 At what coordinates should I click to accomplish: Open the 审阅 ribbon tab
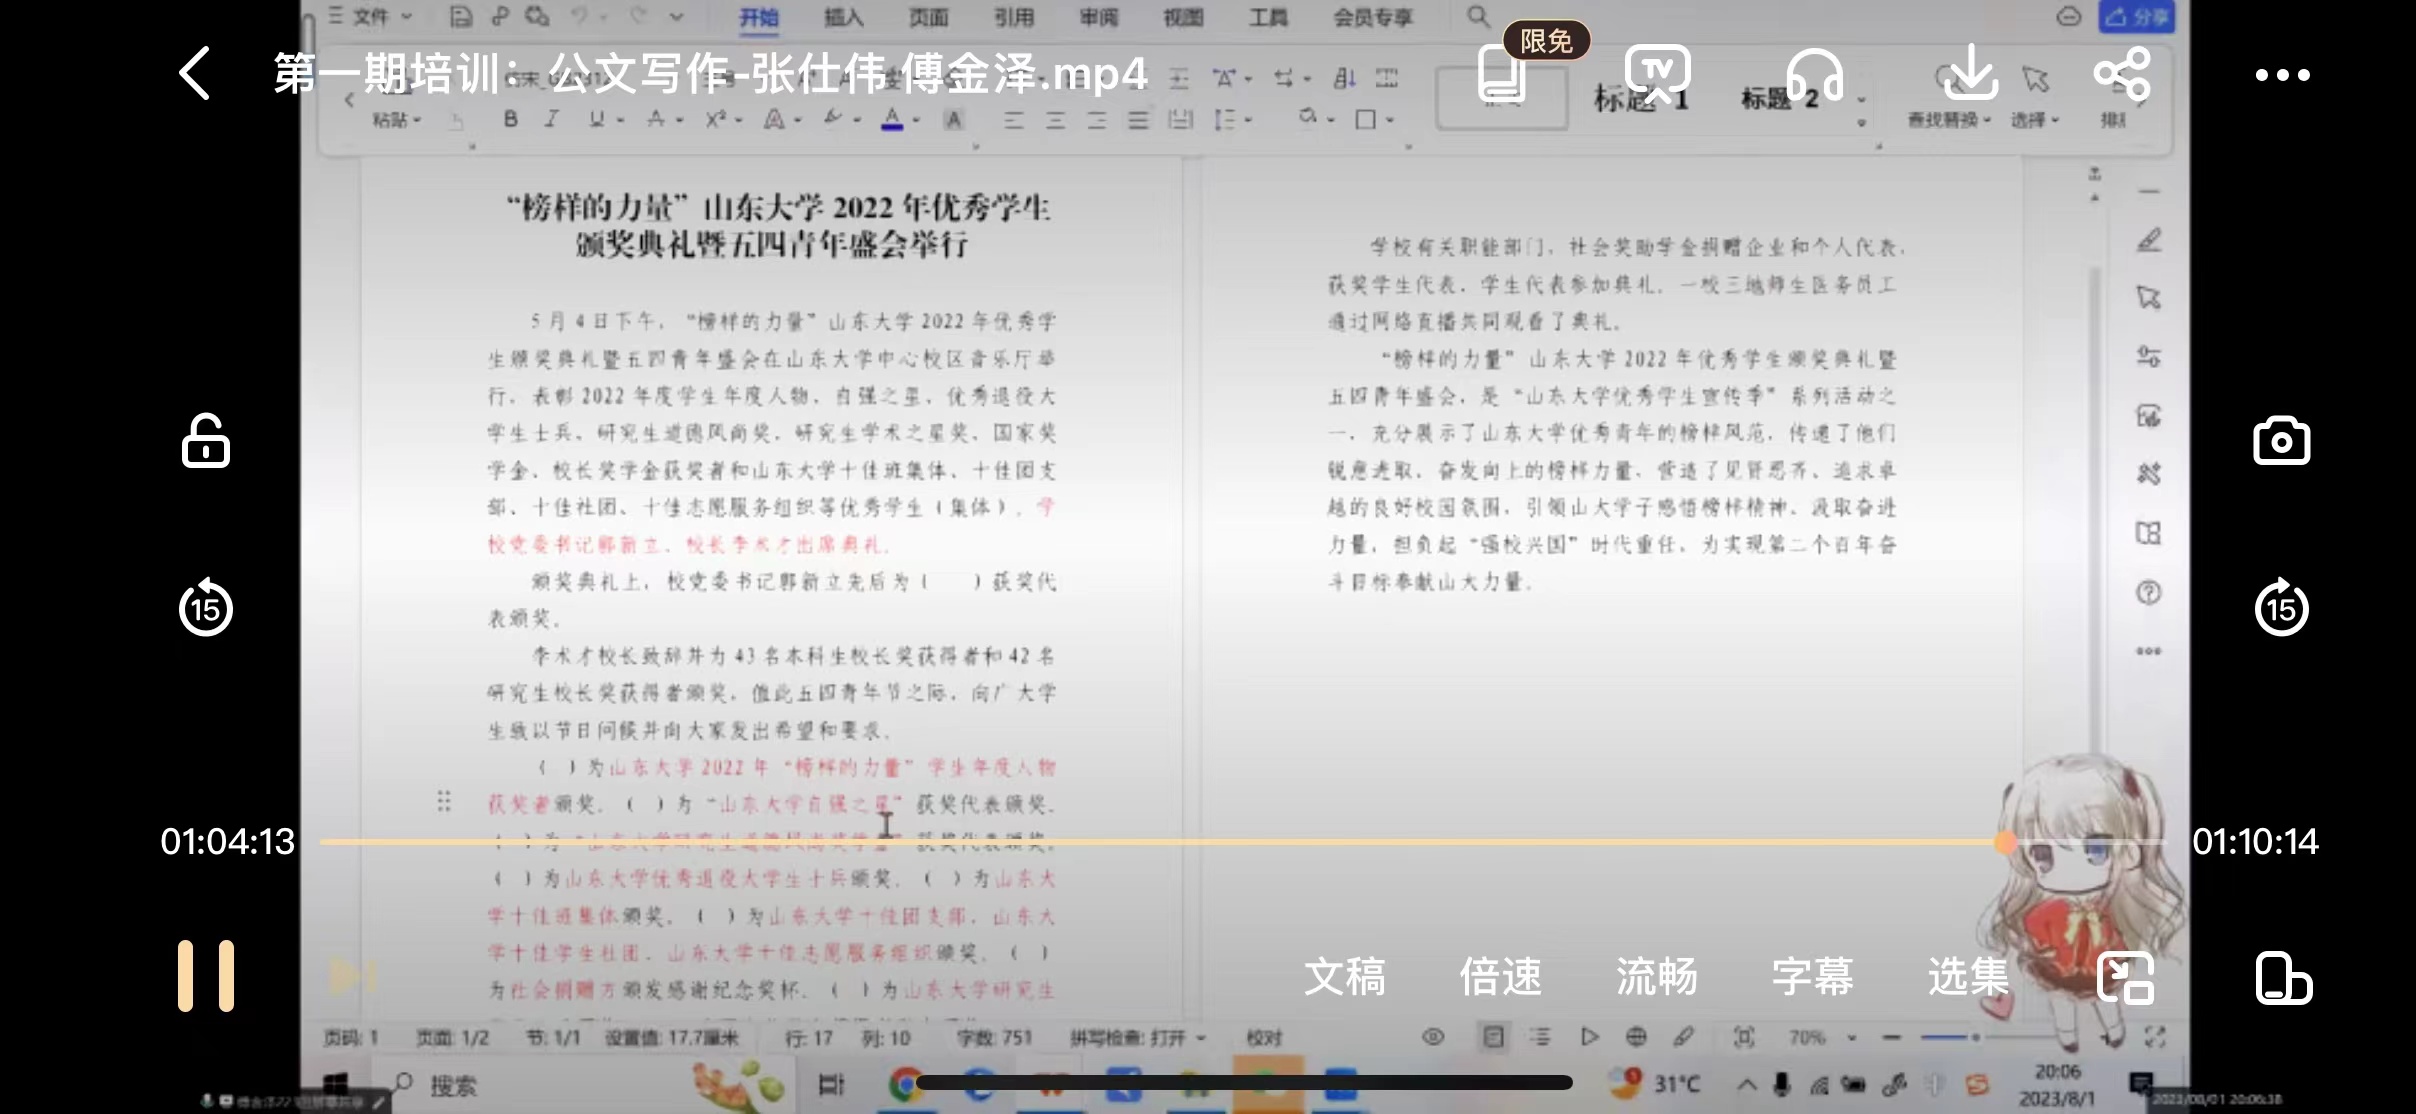tap(1098, 17)
